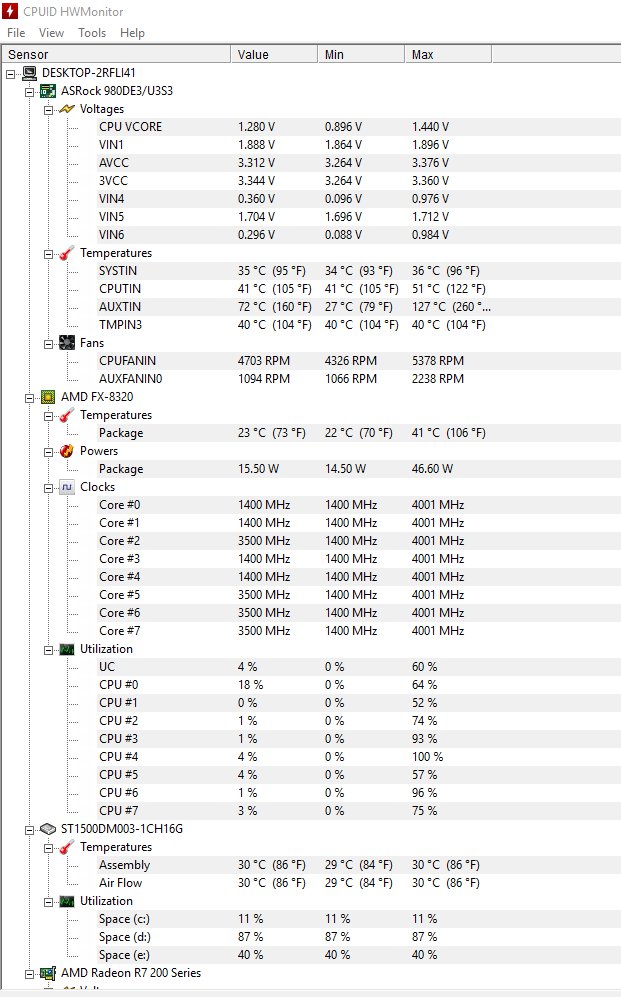Screen dimensions: 621x997
Task: Click the motherboard Temperatures thermometer icon
Action: 66,253
